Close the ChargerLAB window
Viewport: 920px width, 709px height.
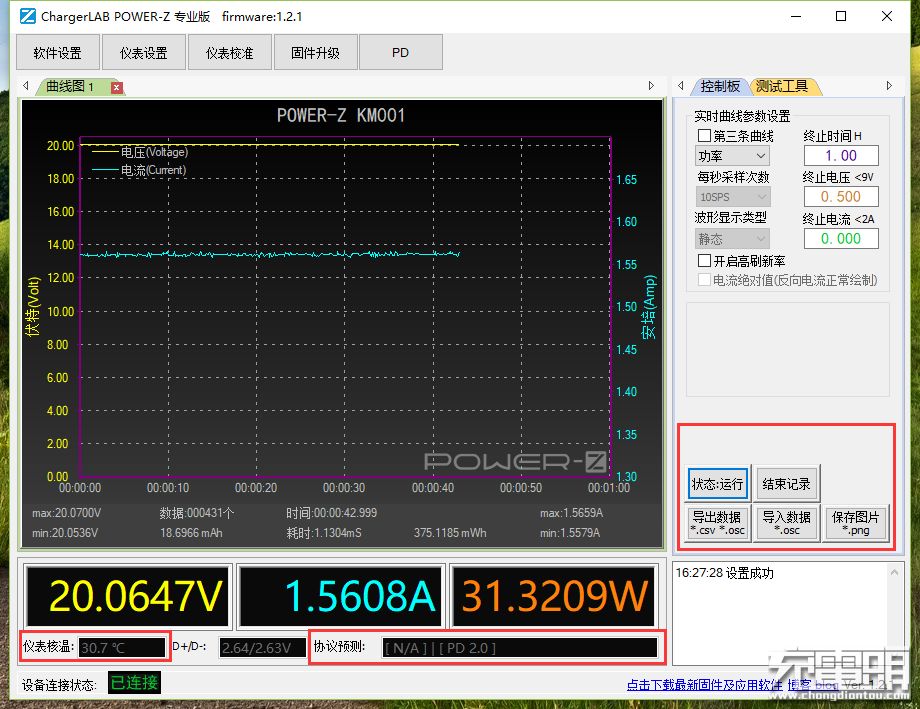(x=887, y=16)
